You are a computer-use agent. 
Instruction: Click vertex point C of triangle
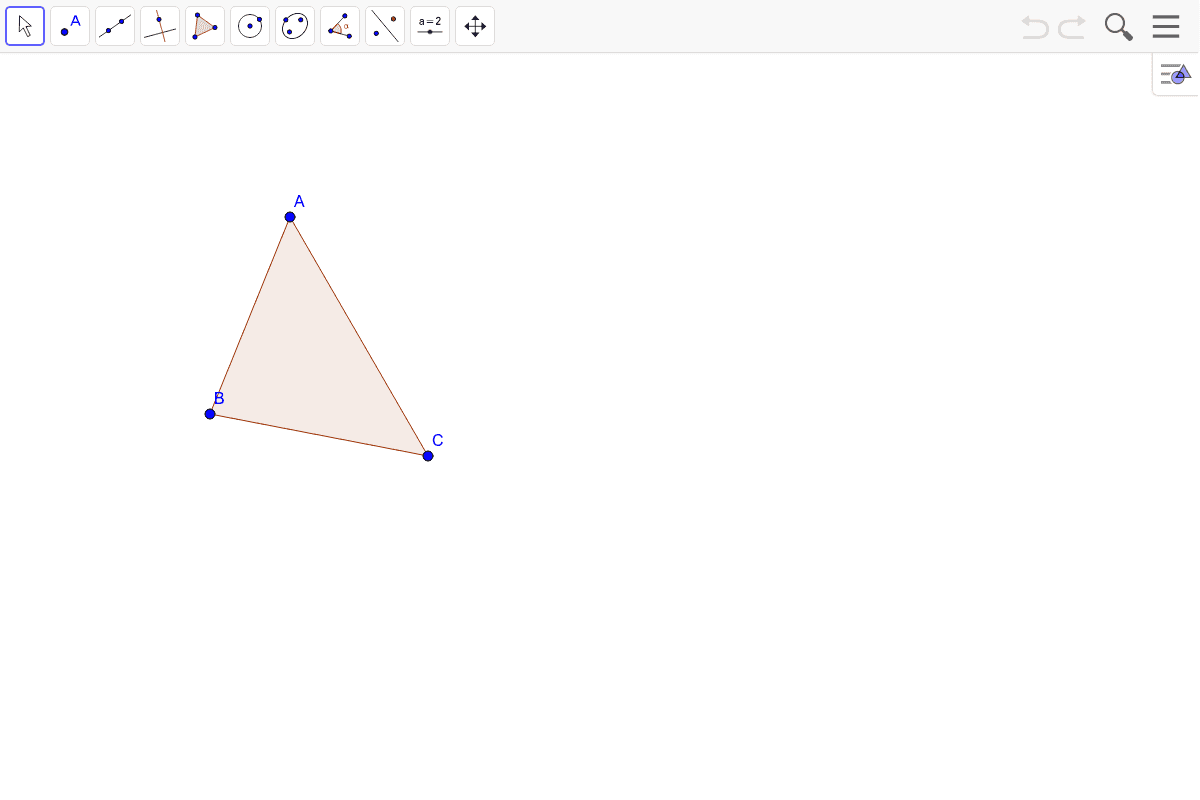[428, 456]
